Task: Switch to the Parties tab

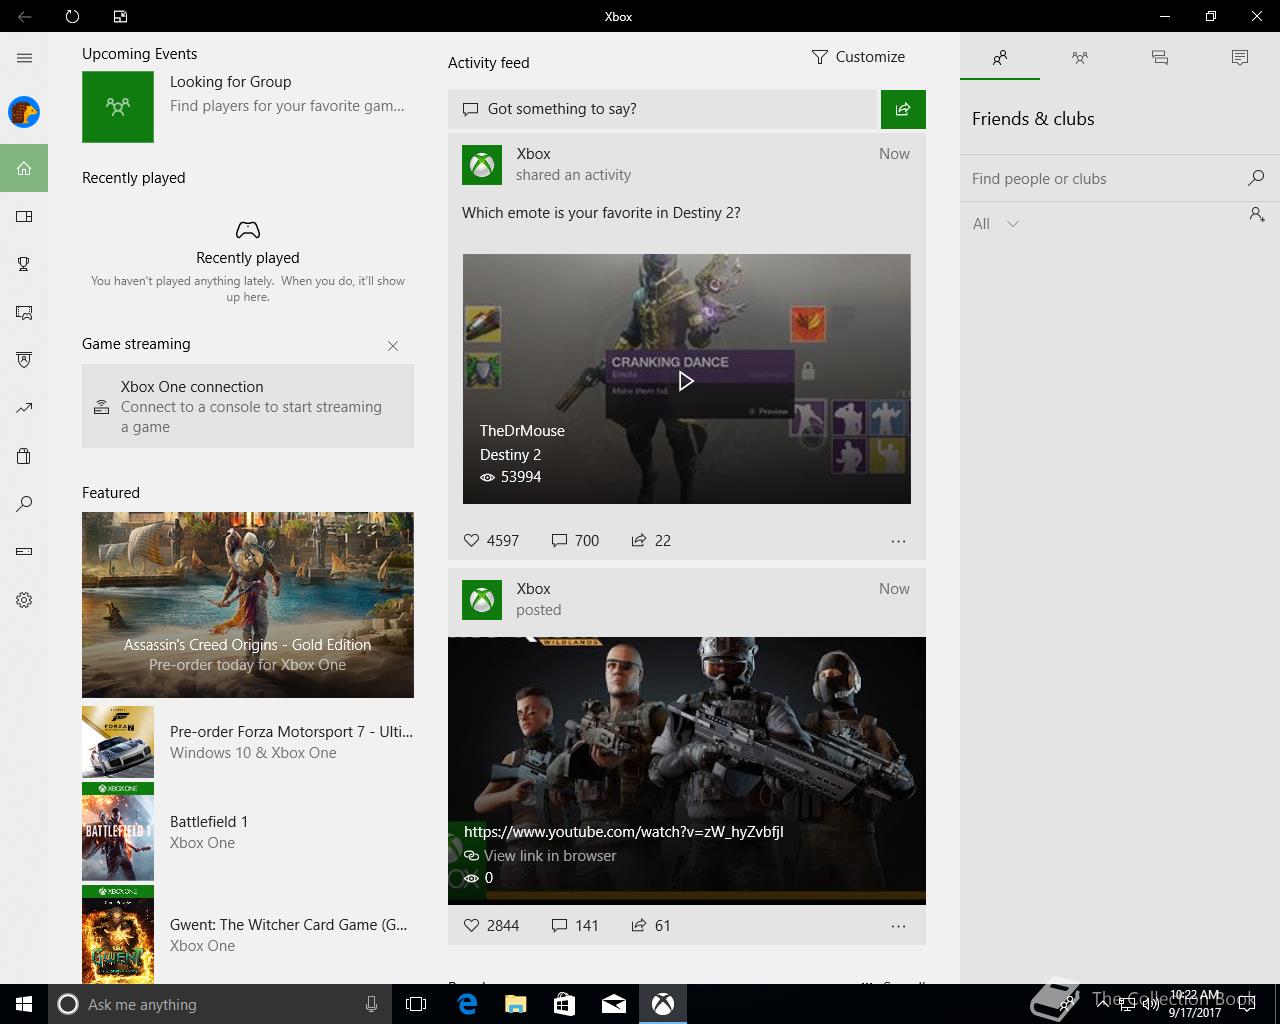Action: (x=1080, y=58)
